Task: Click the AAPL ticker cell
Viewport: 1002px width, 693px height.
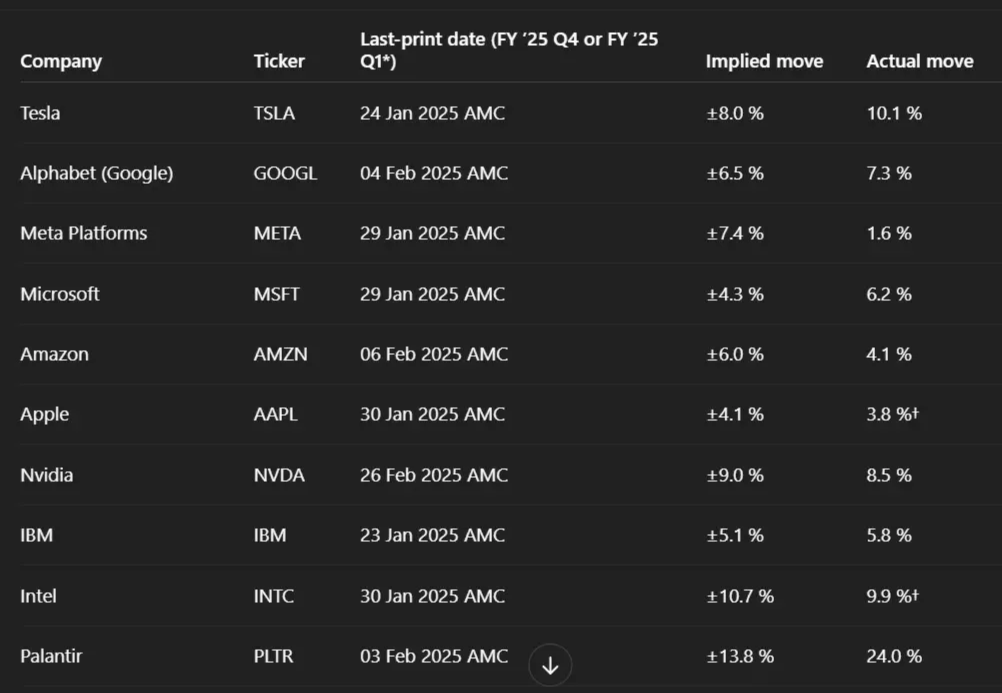Action: 275,414
